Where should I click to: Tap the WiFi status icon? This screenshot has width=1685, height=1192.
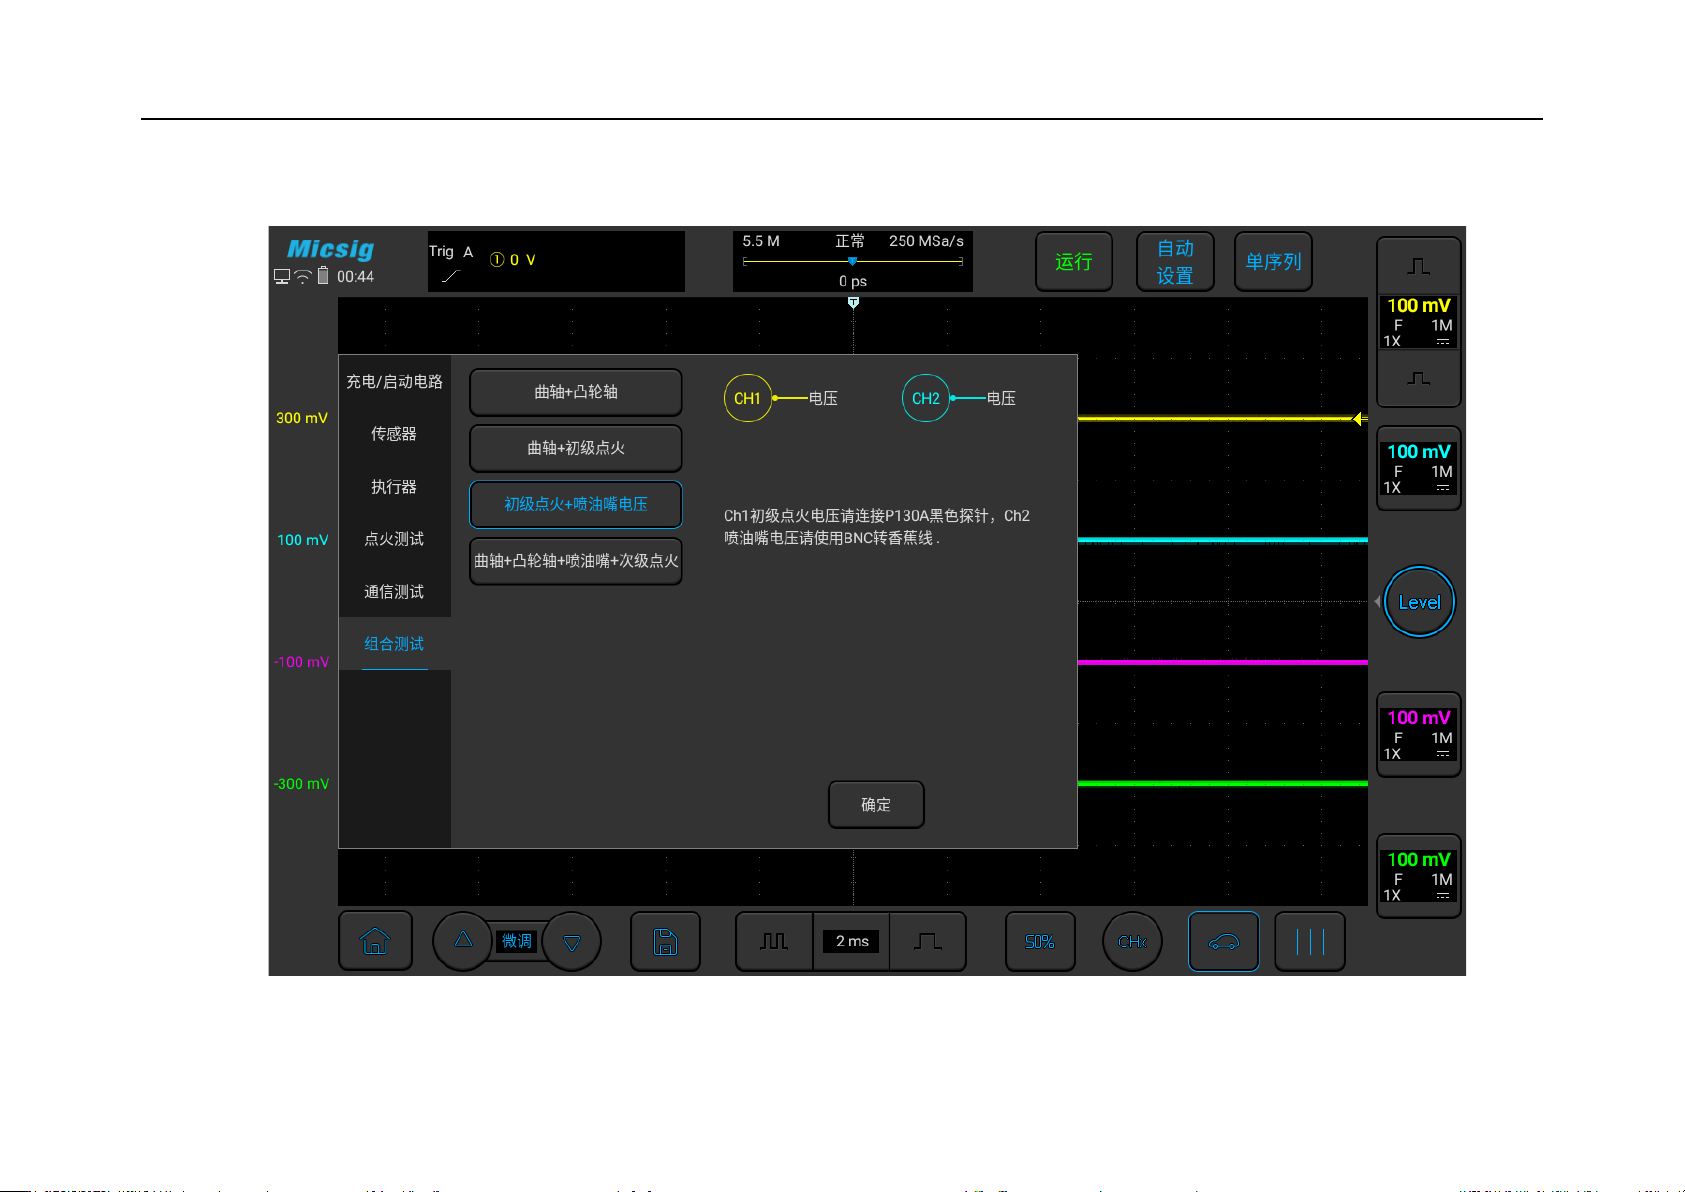(303, 277)
